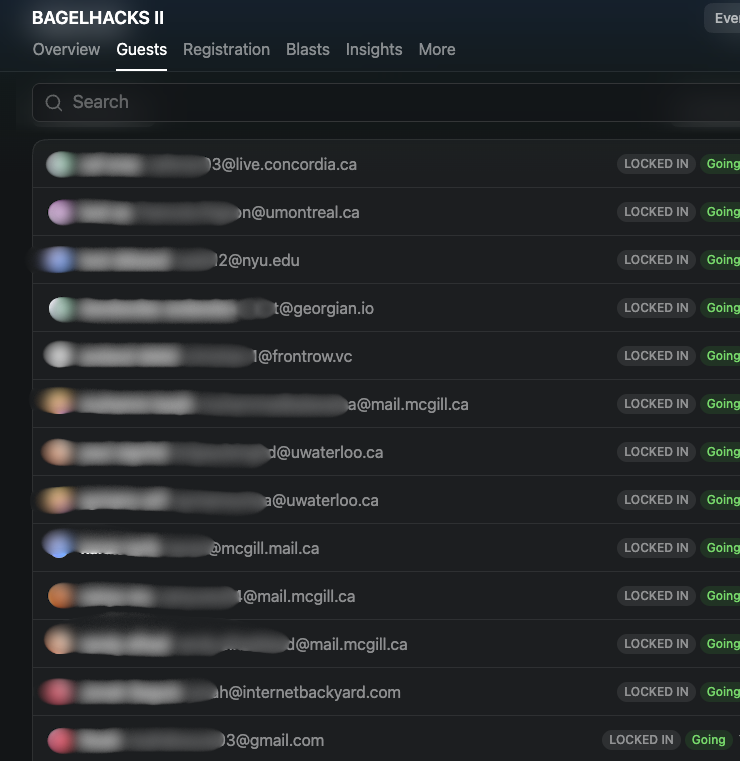Open guest with georgian.io email
740x761 pixels.
tap(386, 308)
